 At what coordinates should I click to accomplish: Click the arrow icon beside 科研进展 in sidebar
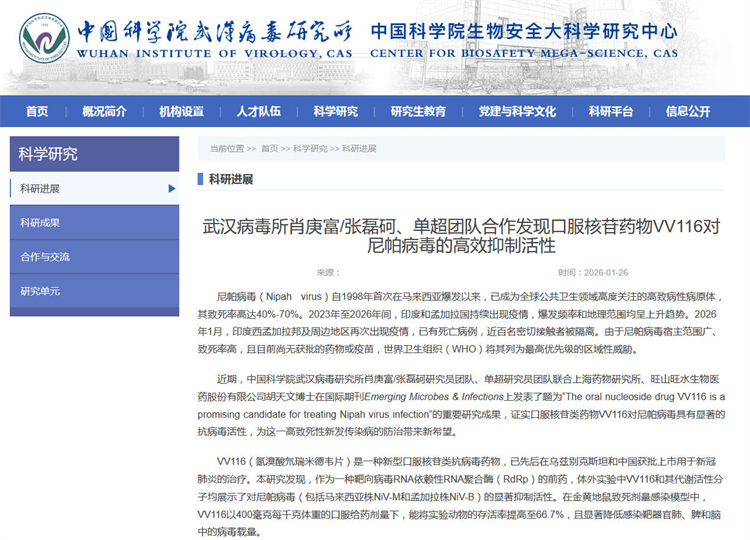pyautogui.click(x=172, y=188)
